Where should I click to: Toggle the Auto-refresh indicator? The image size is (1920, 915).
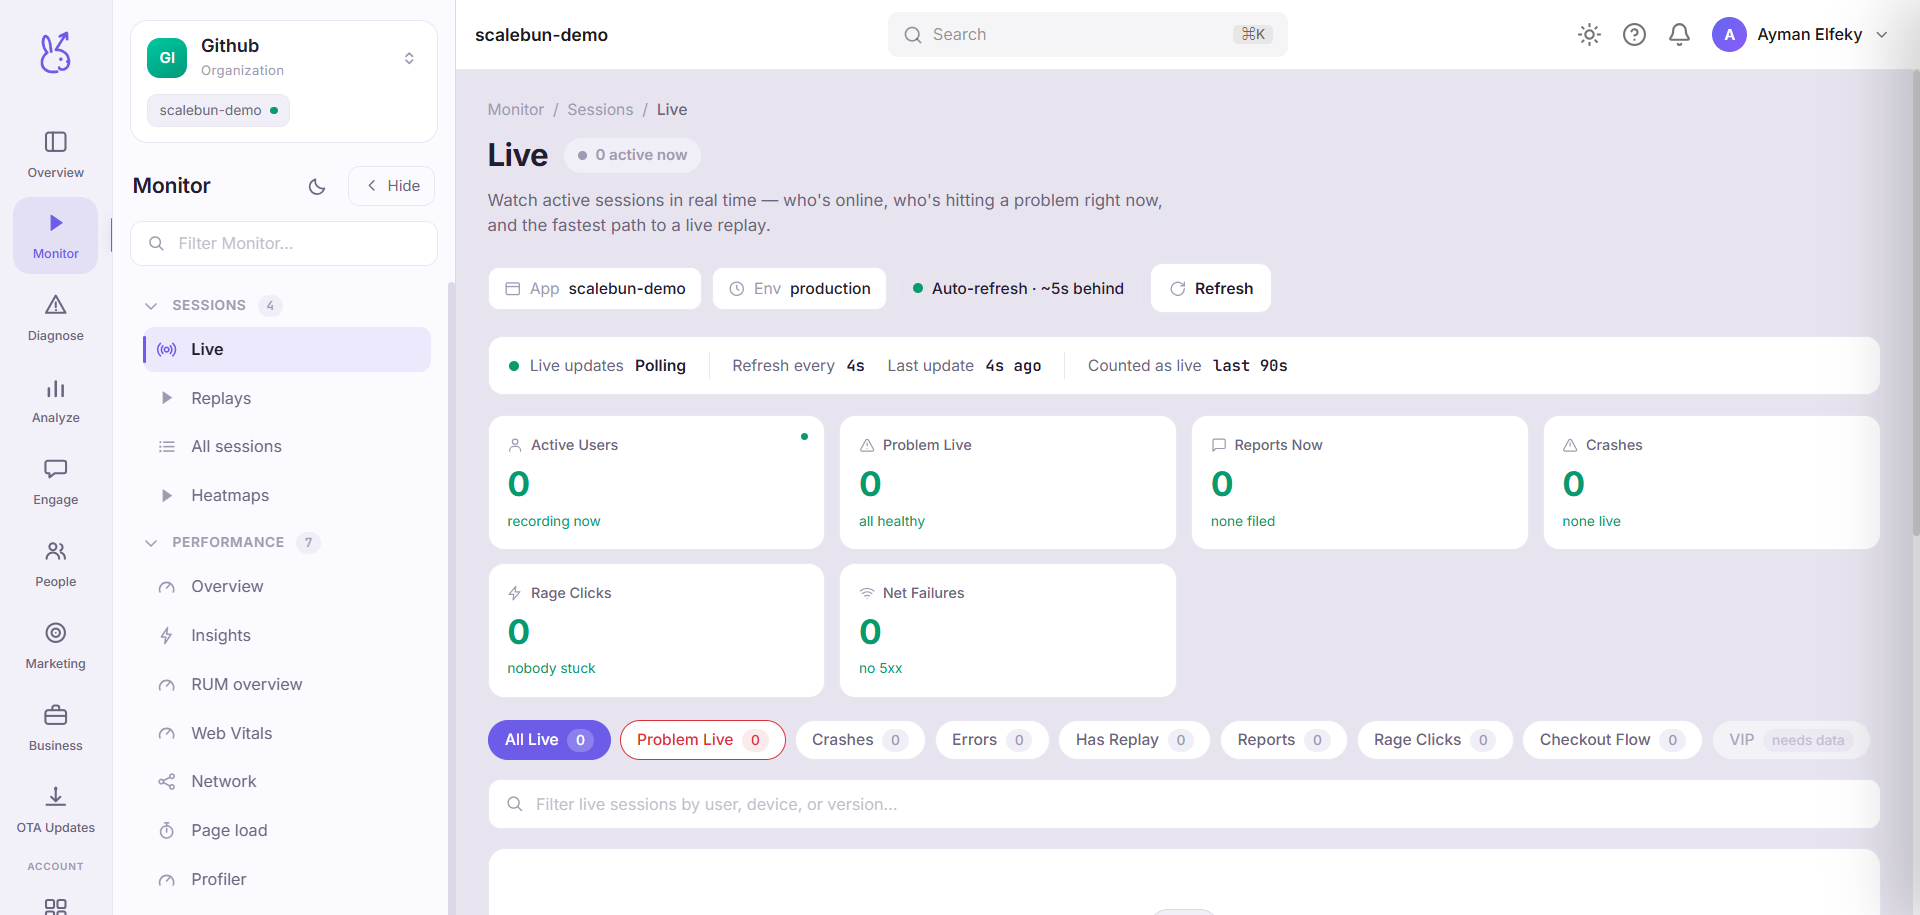(x=1018, y=289)
